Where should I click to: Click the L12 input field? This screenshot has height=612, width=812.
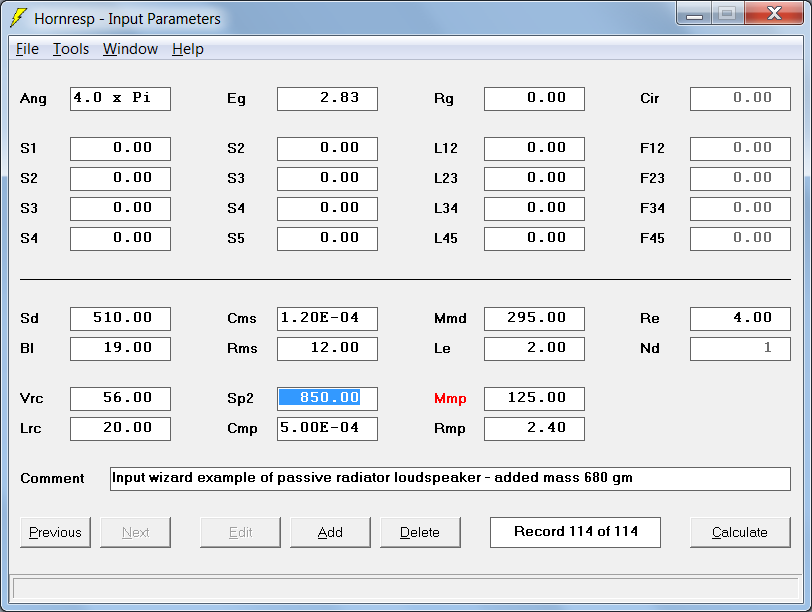click(x=534, y=149)
